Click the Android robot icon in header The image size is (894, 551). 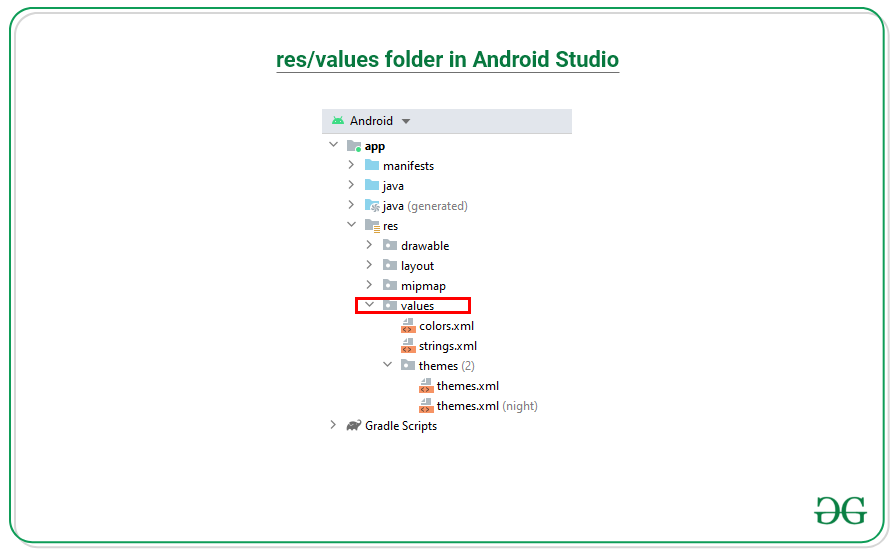click(x=338, y=121)
